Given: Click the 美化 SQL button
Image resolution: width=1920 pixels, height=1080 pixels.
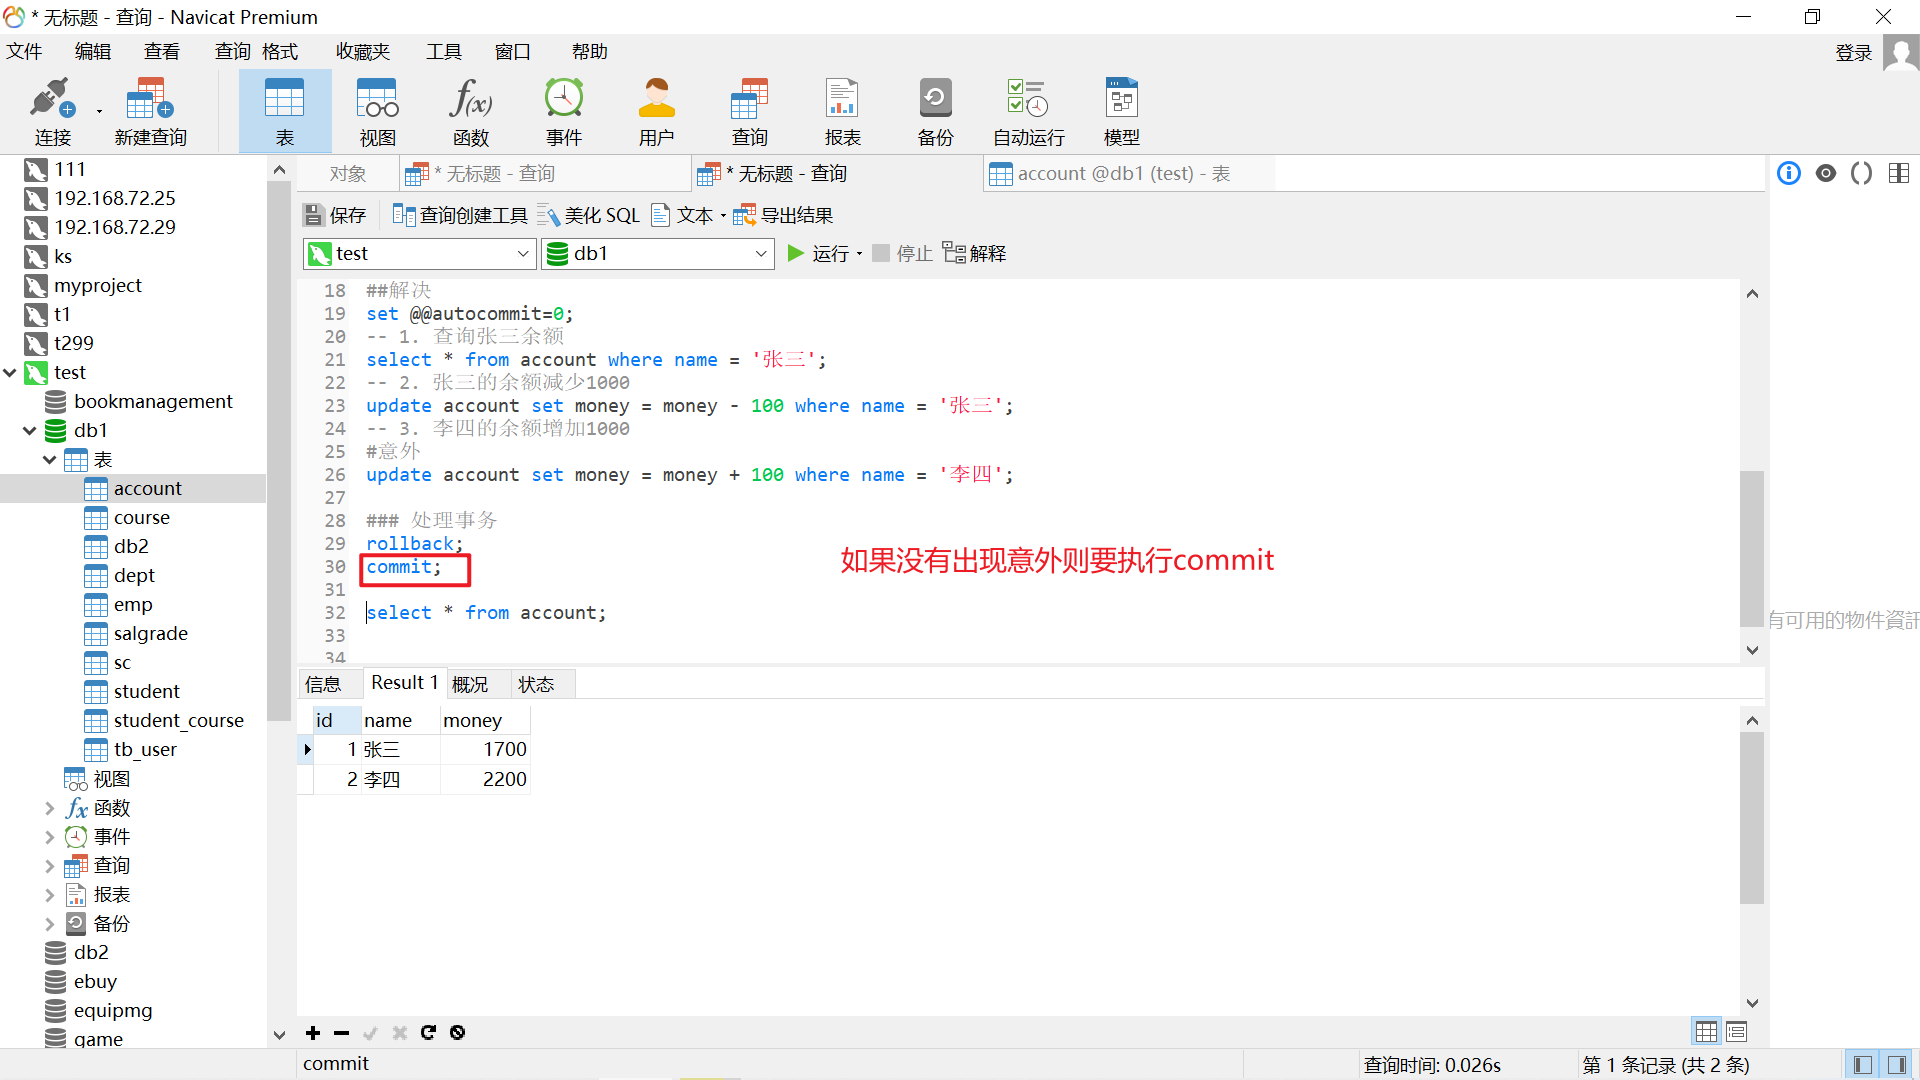Looking at the screenshot, I should [x=589, y=216].
